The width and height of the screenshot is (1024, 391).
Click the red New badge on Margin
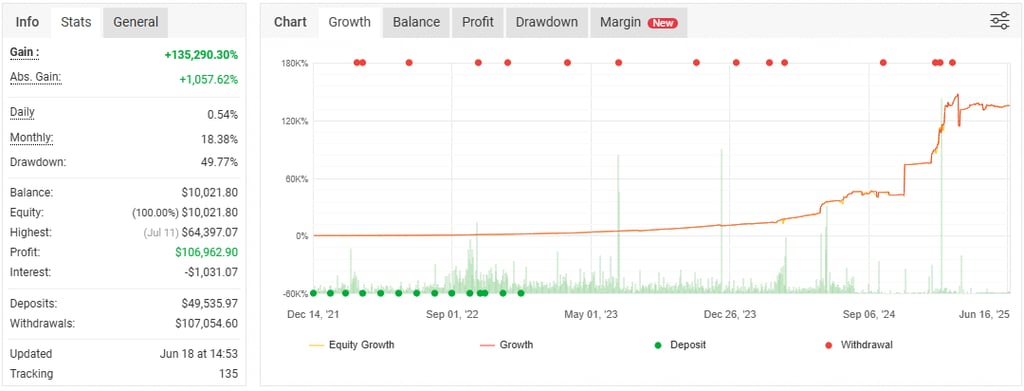click(663, 23)
